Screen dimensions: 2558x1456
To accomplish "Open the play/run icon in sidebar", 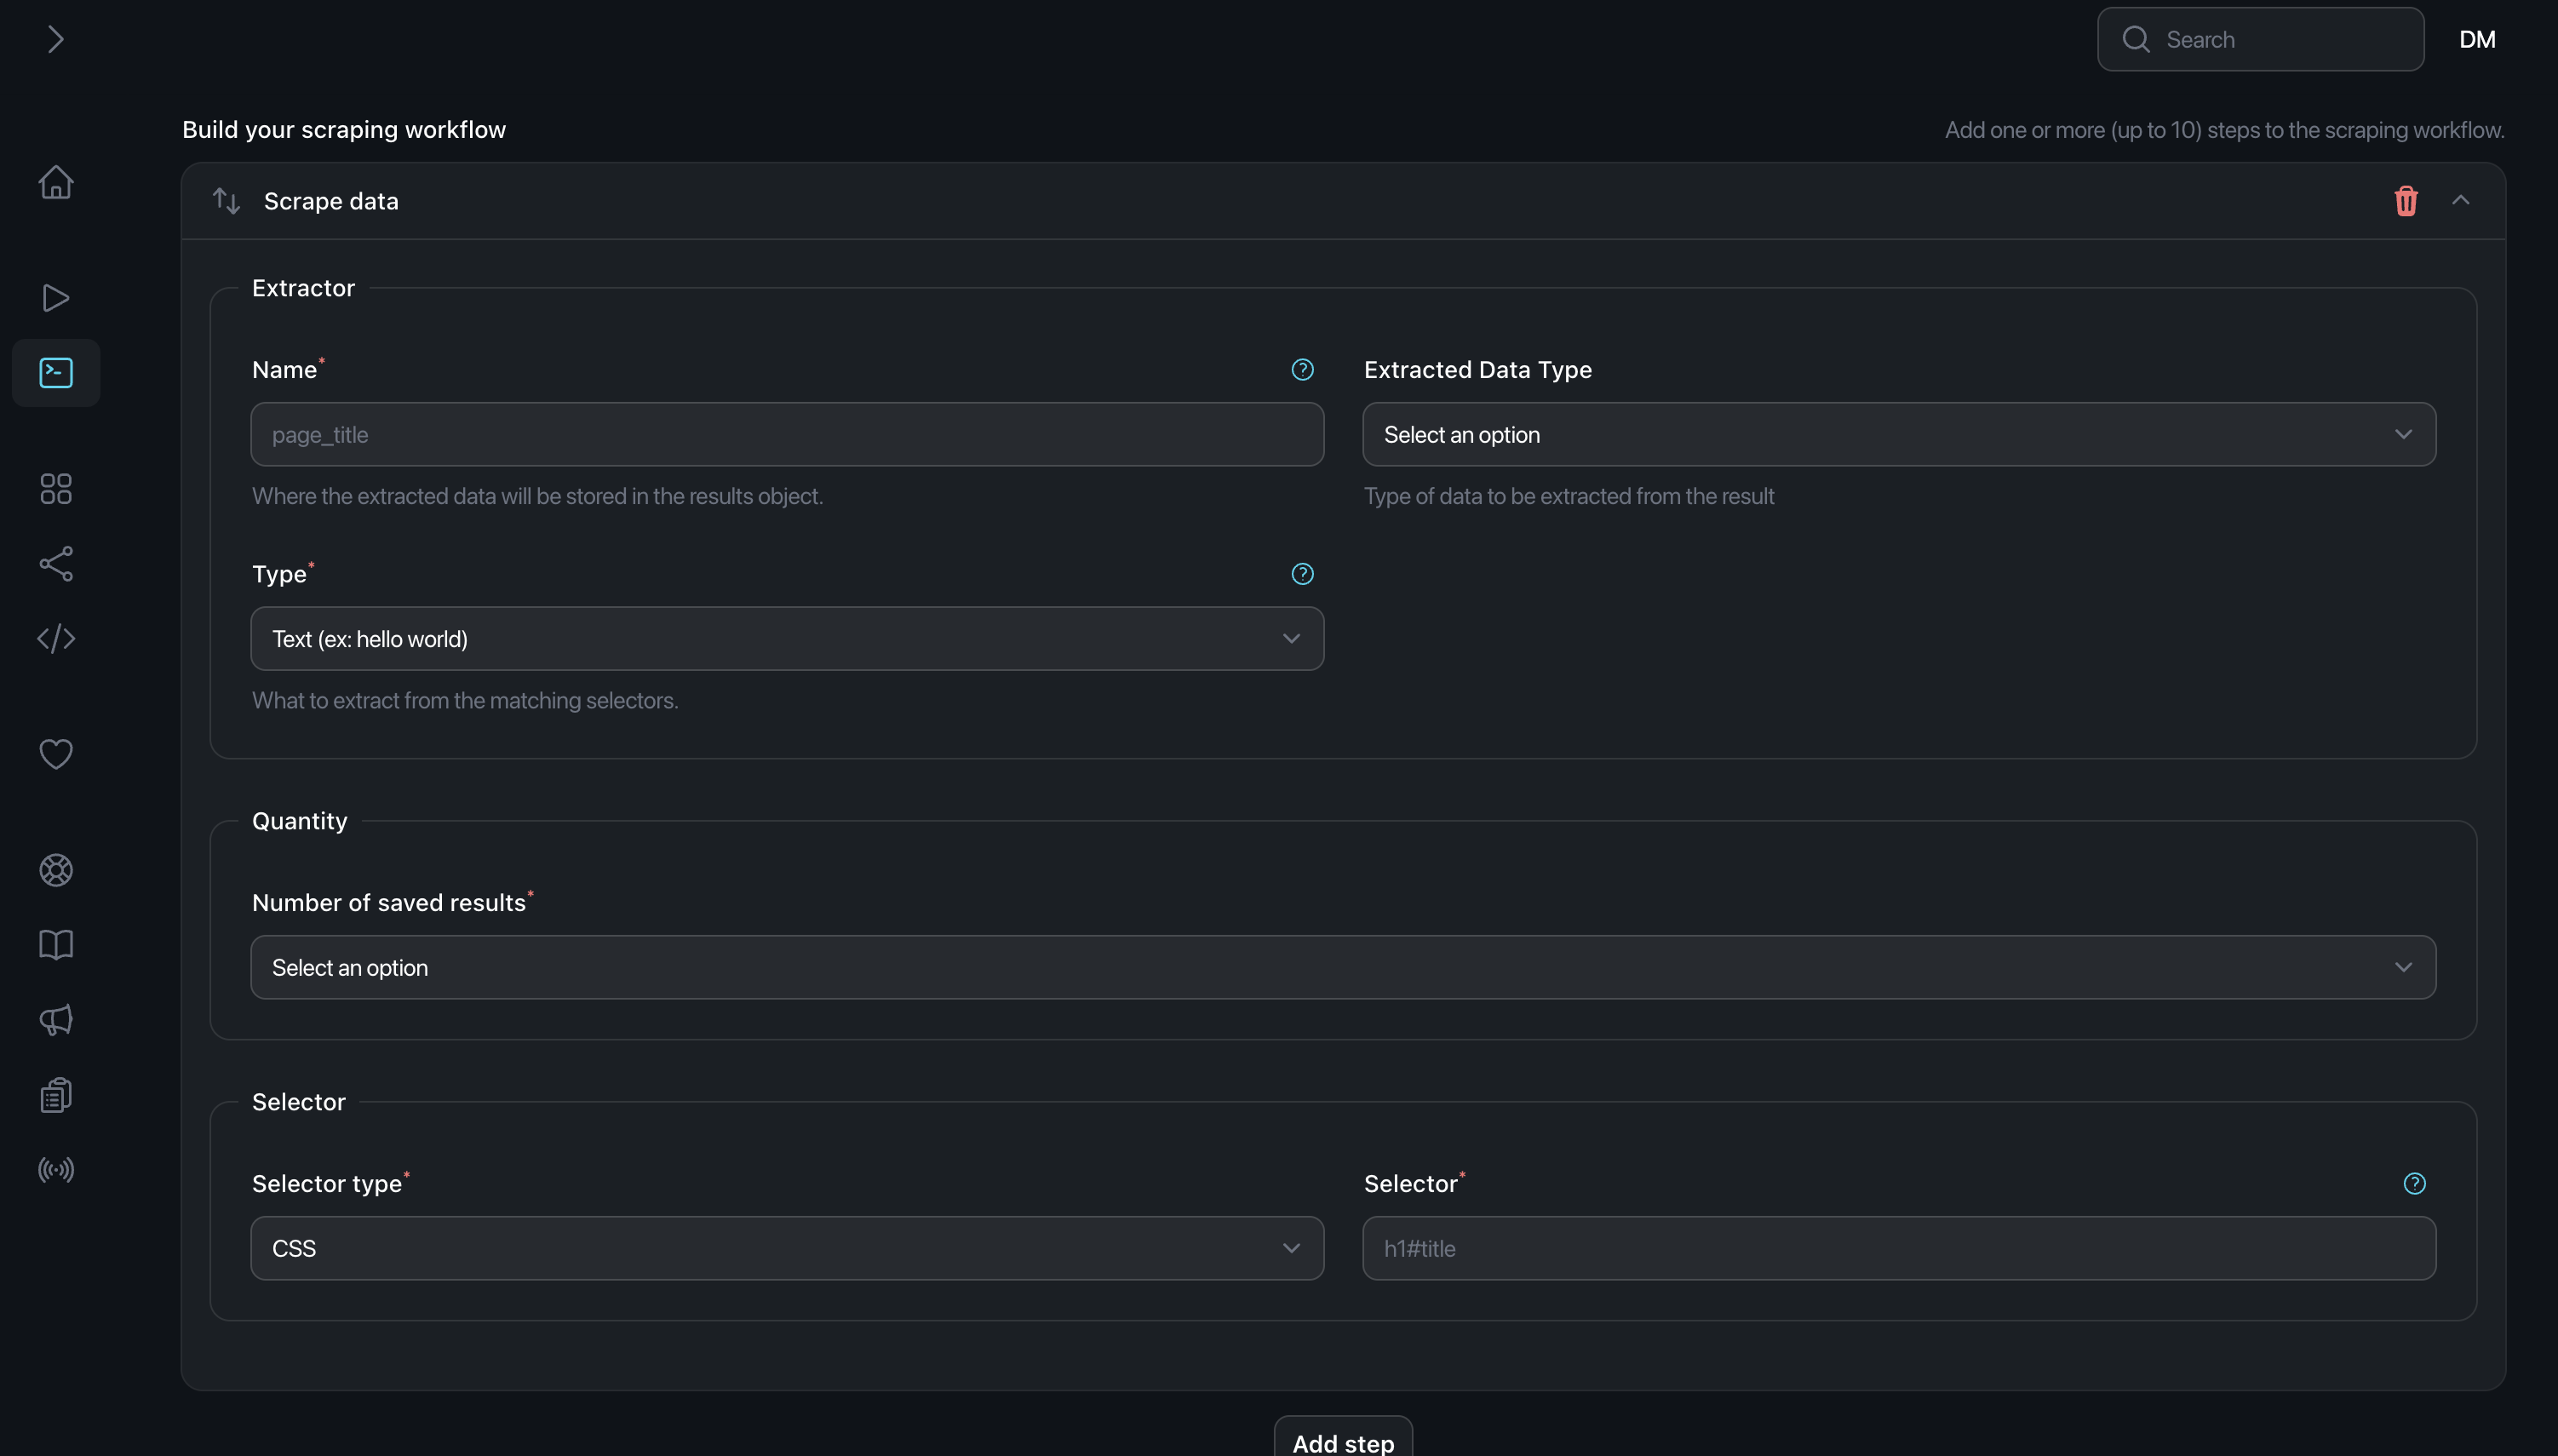I will [56, 298].
